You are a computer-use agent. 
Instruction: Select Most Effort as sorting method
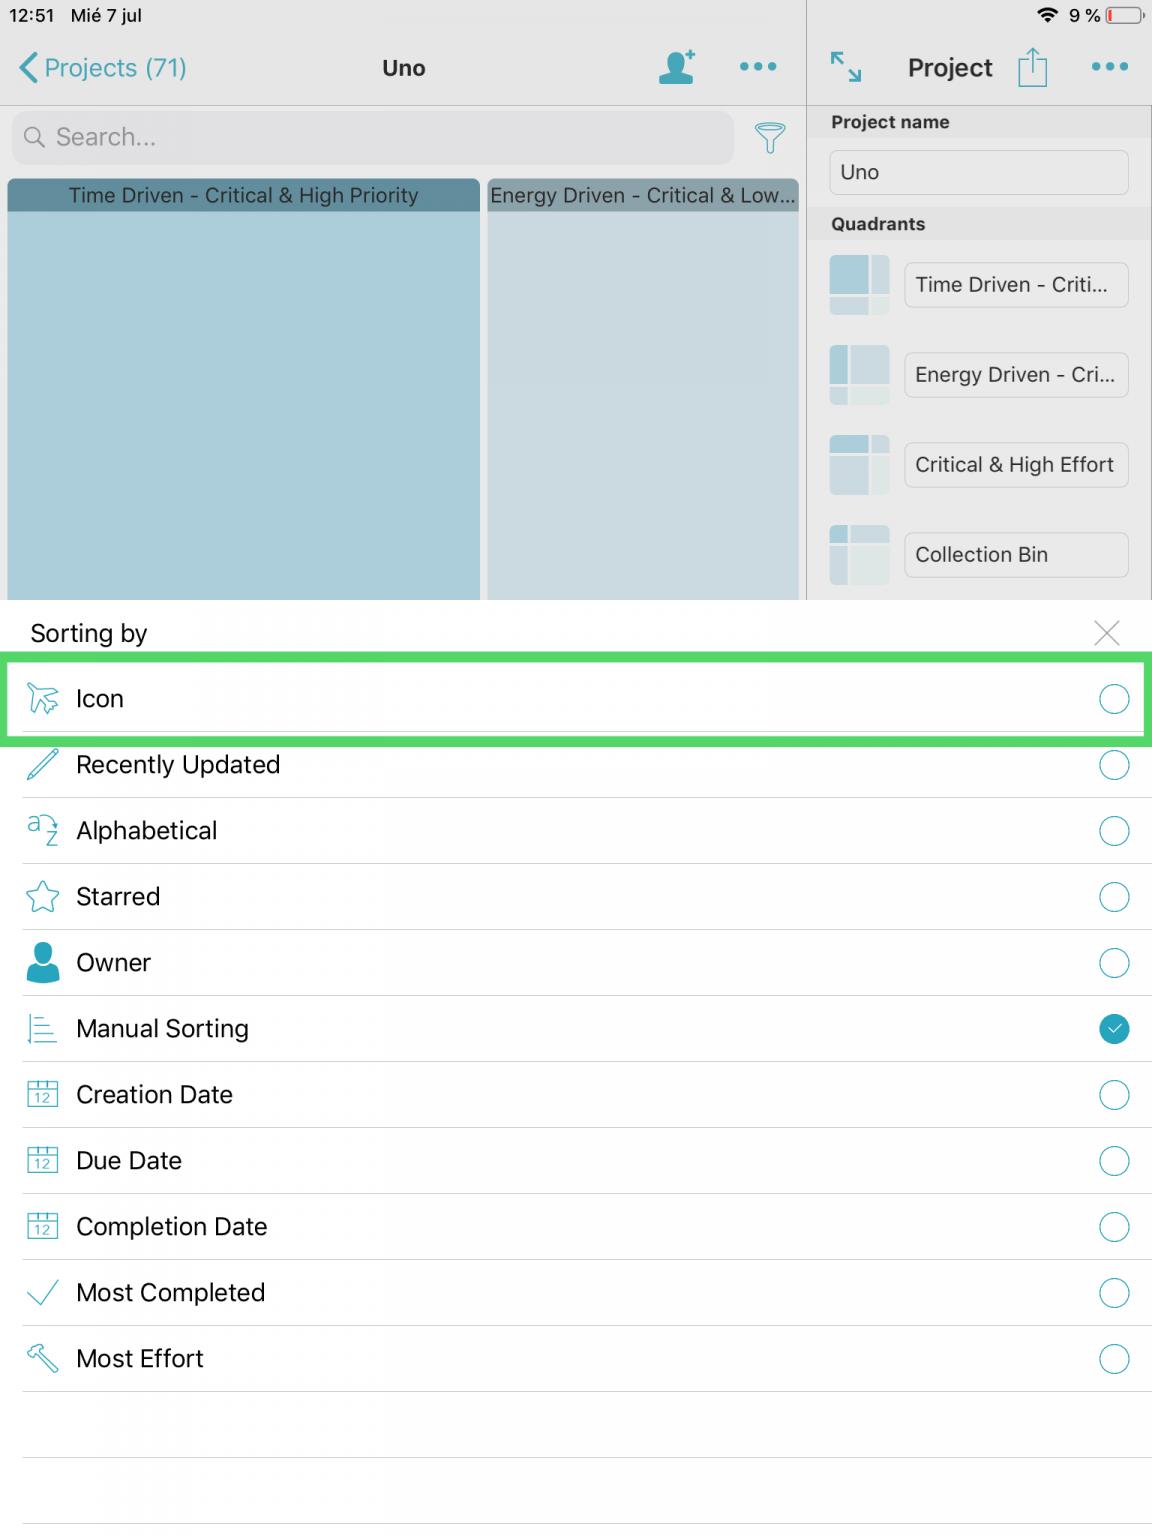pyautogui.click(x=1114, y=1358)
